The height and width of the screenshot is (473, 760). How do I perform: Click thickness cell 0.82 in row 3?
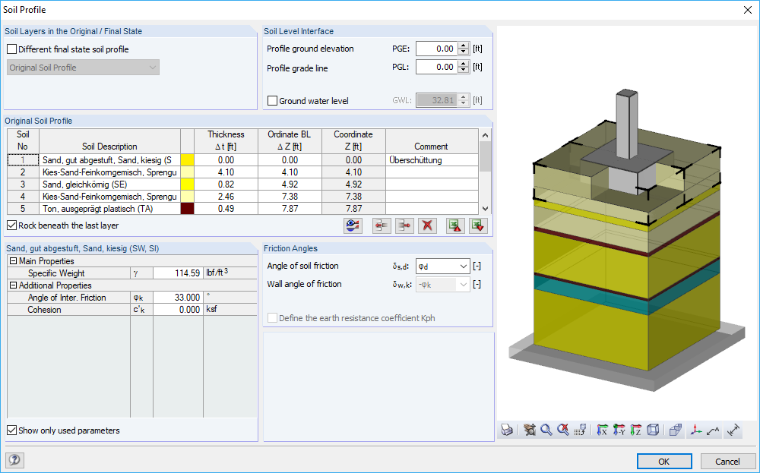(x=226, y=184)
